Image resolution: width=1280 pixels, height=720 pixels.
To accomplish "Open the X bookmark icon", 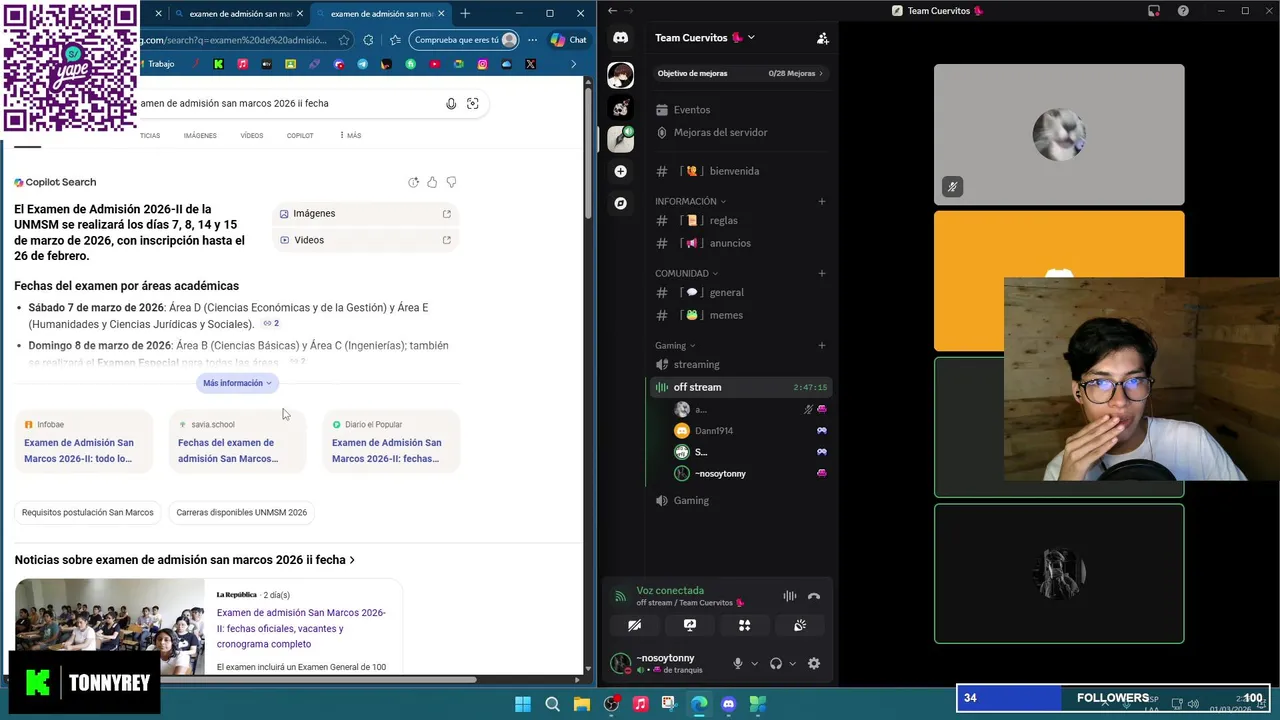I will (530, 64).
